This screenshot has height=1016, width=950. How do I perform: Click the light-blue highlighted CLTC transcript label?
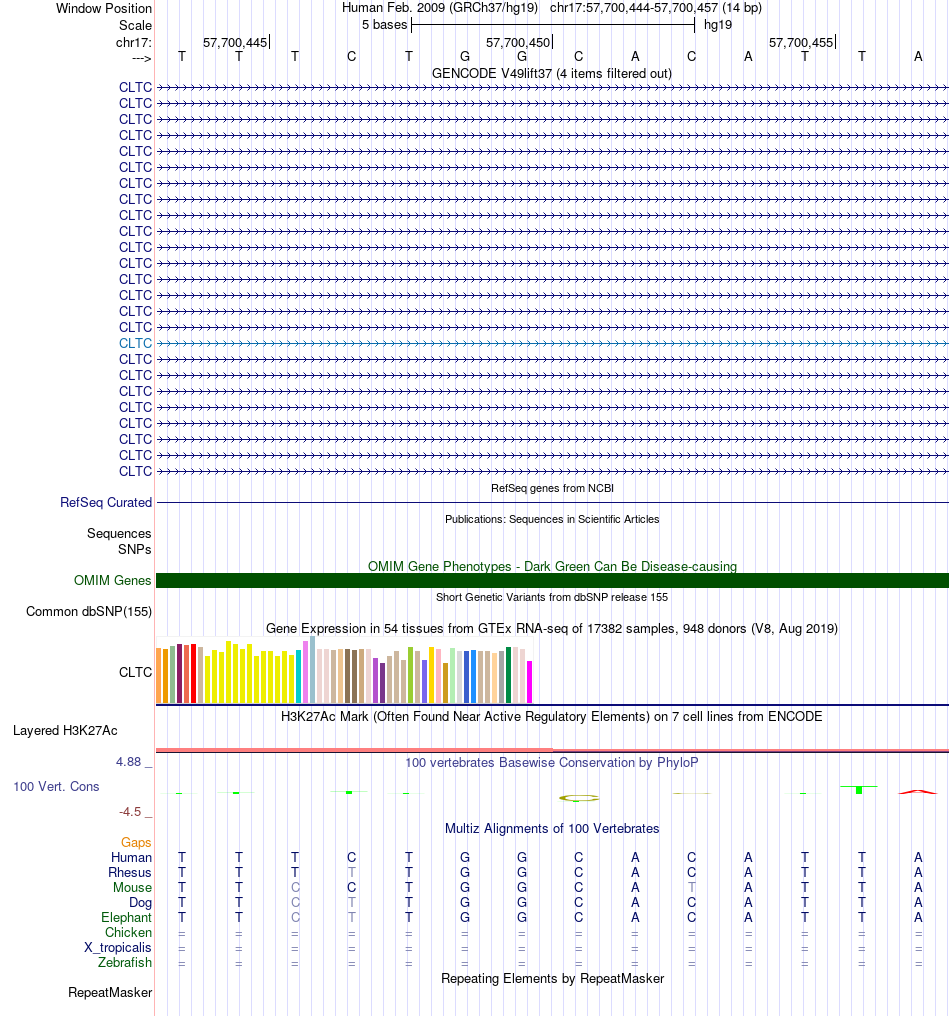click(135, 343)
